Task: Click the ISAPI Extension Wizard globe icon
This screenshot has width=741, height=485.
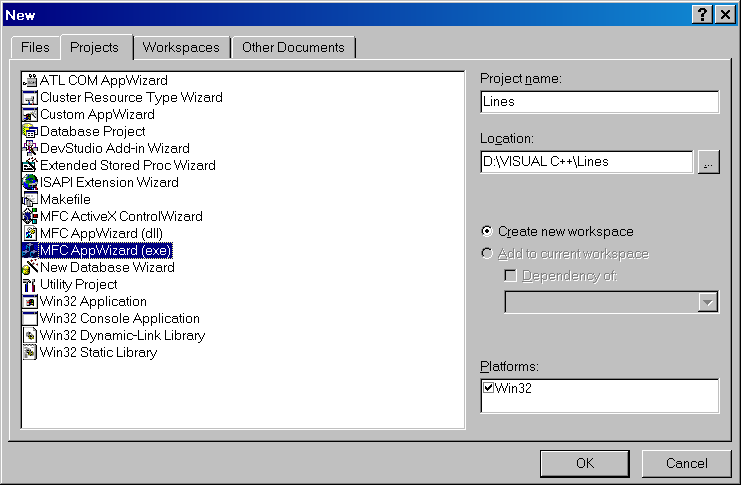Action: 30,182
